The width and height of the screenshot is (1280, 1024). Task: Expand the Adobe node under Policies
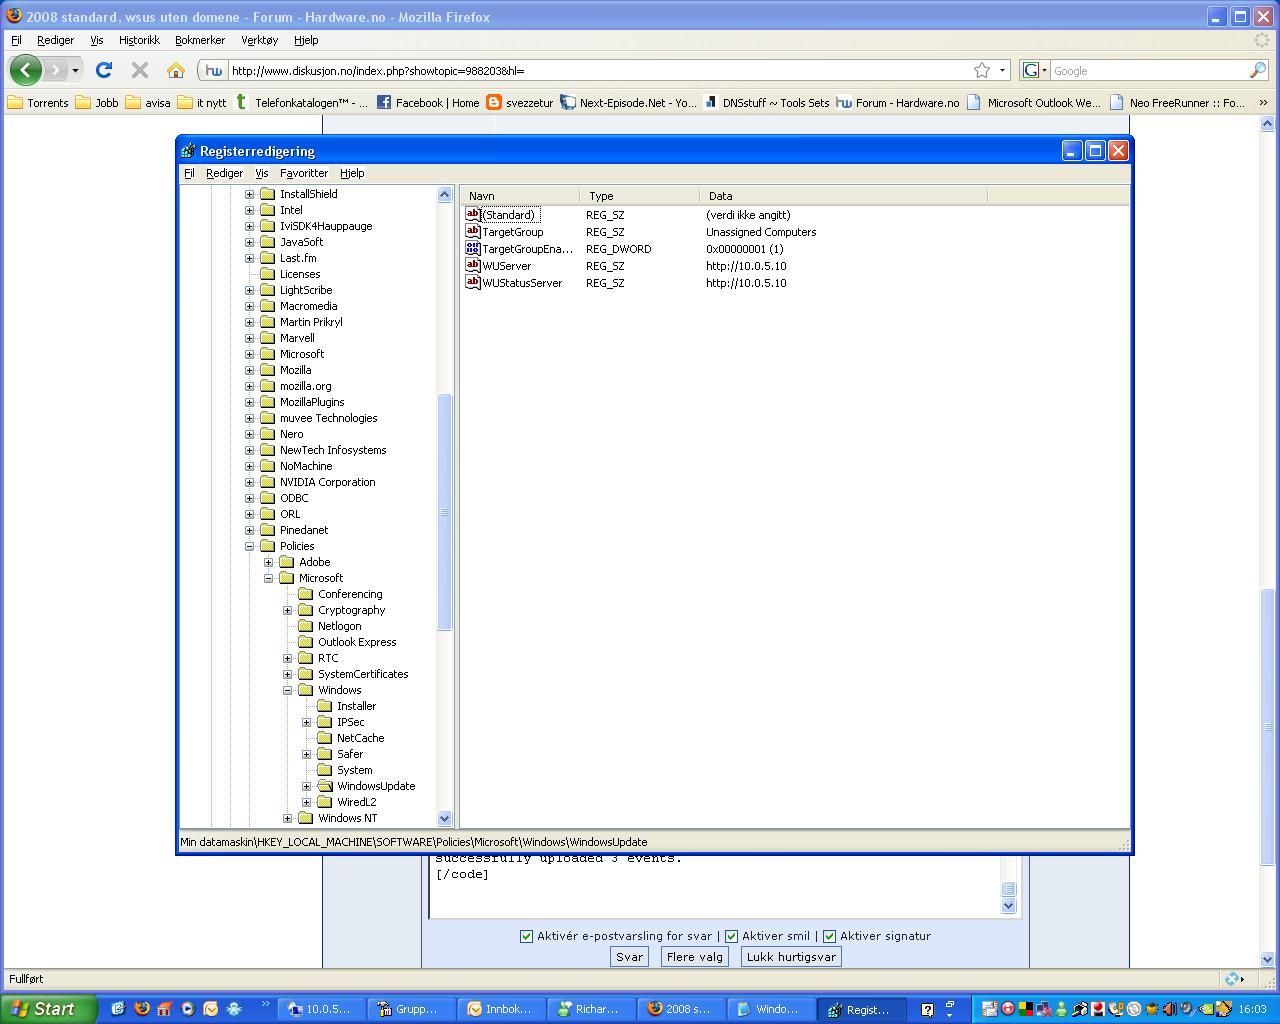pos(268,562)
